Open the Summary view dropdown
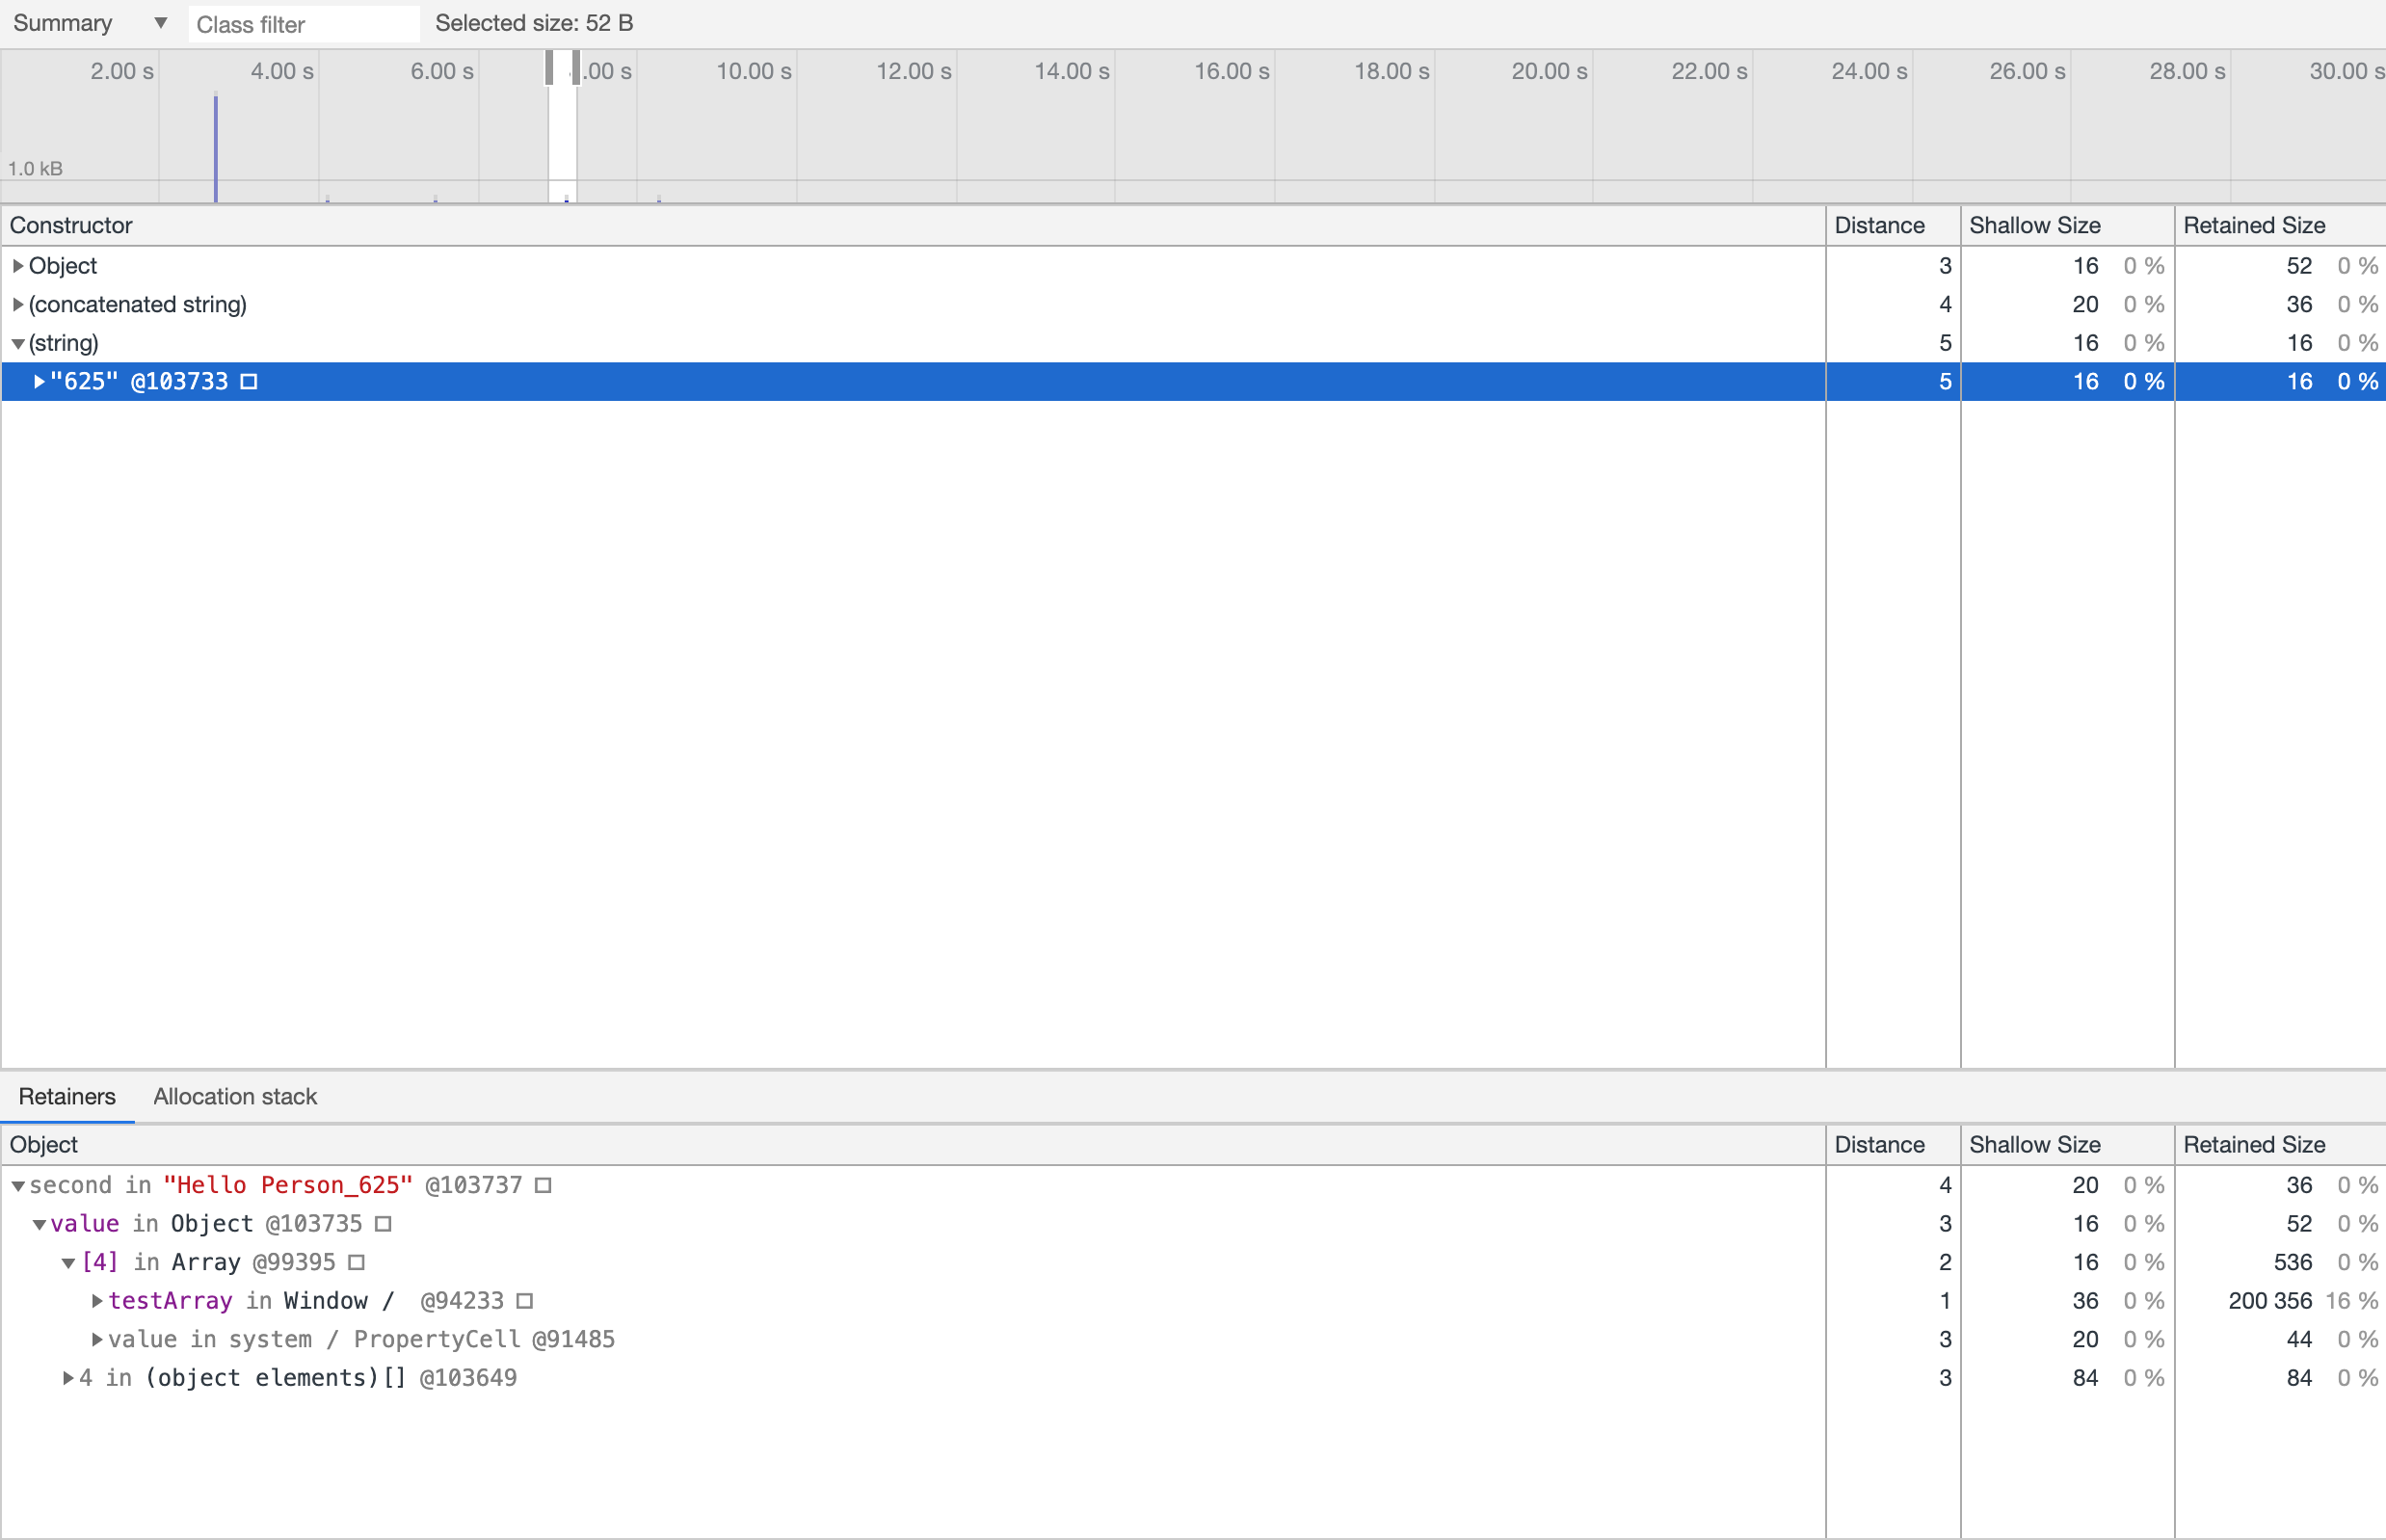This screenshot has height=1540, width=2386. (90, 23)
